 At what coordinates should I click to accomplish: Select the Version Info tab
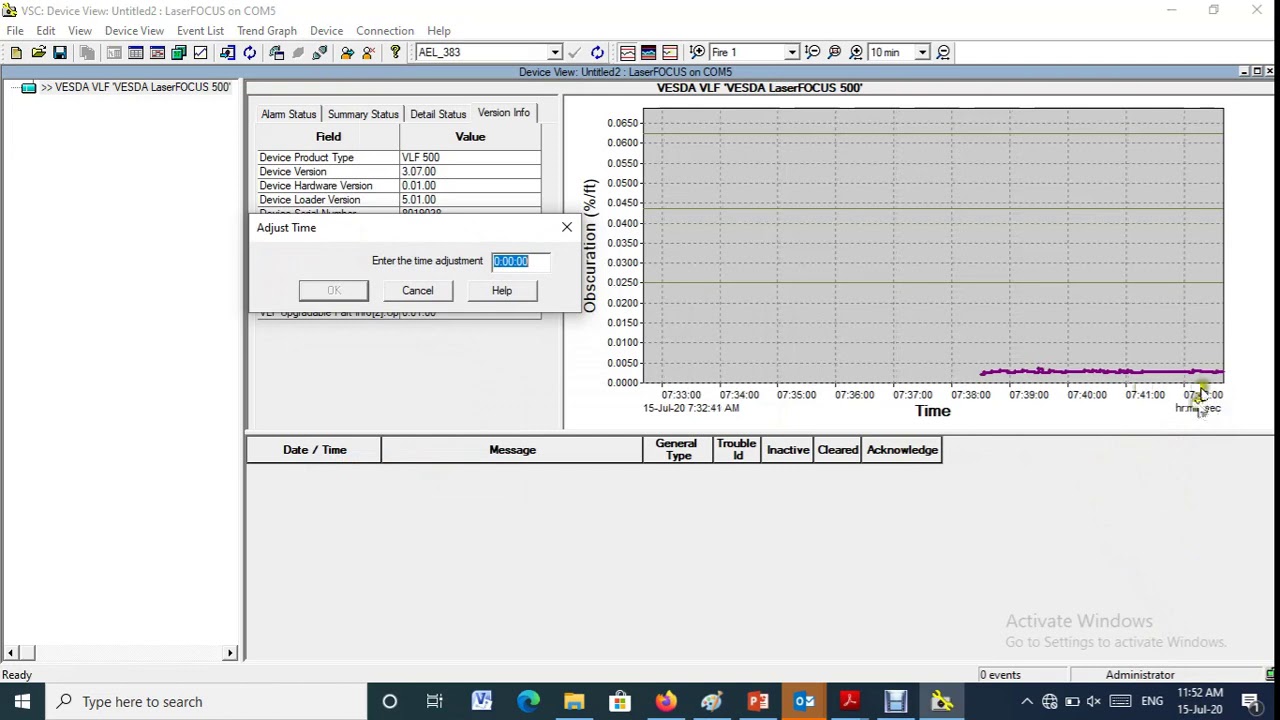click(504, 113)
